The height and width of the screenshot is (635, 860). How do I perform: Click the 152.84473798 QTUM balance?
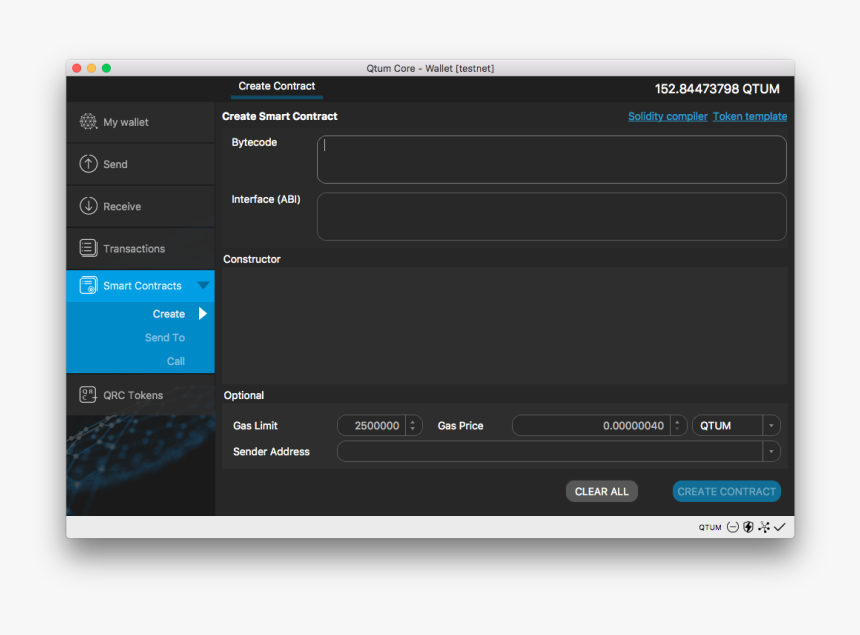pos(717,89)
